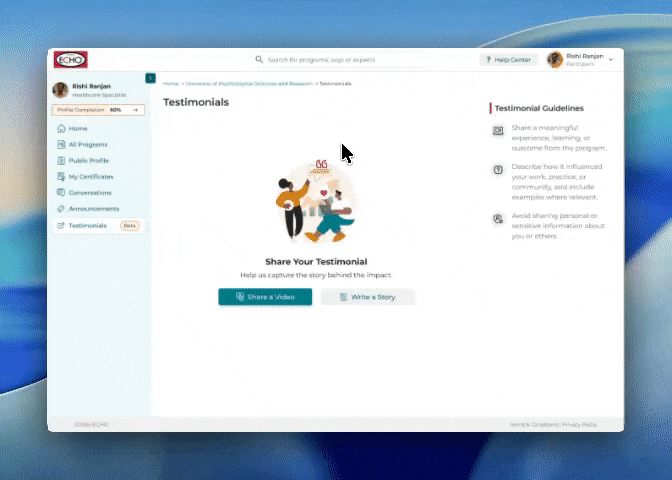Click the arrow in Profile Completion bar

coord(135,110)
